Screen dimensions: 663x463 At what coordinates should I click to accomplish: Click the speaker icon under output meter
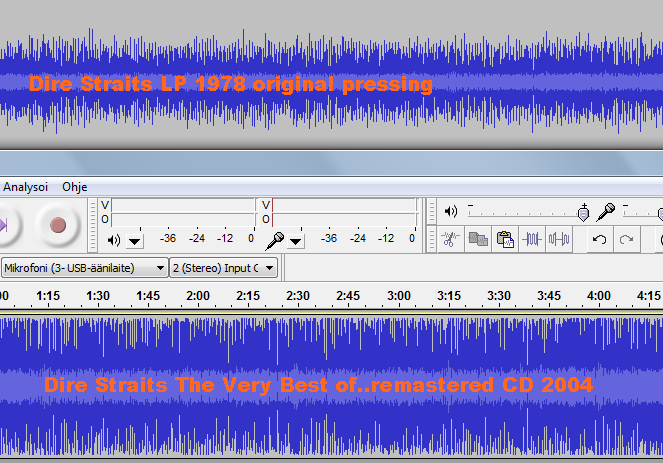pyautogui.click(x=114, y=241)
